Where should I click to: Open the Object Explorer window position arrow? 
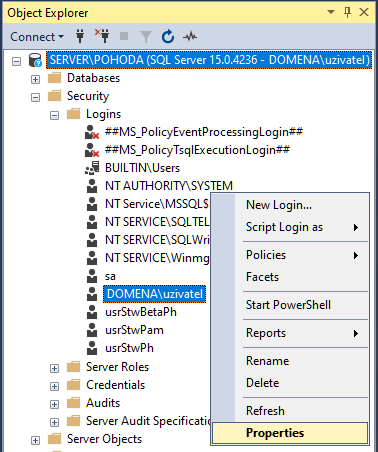(x=331, y=12)
